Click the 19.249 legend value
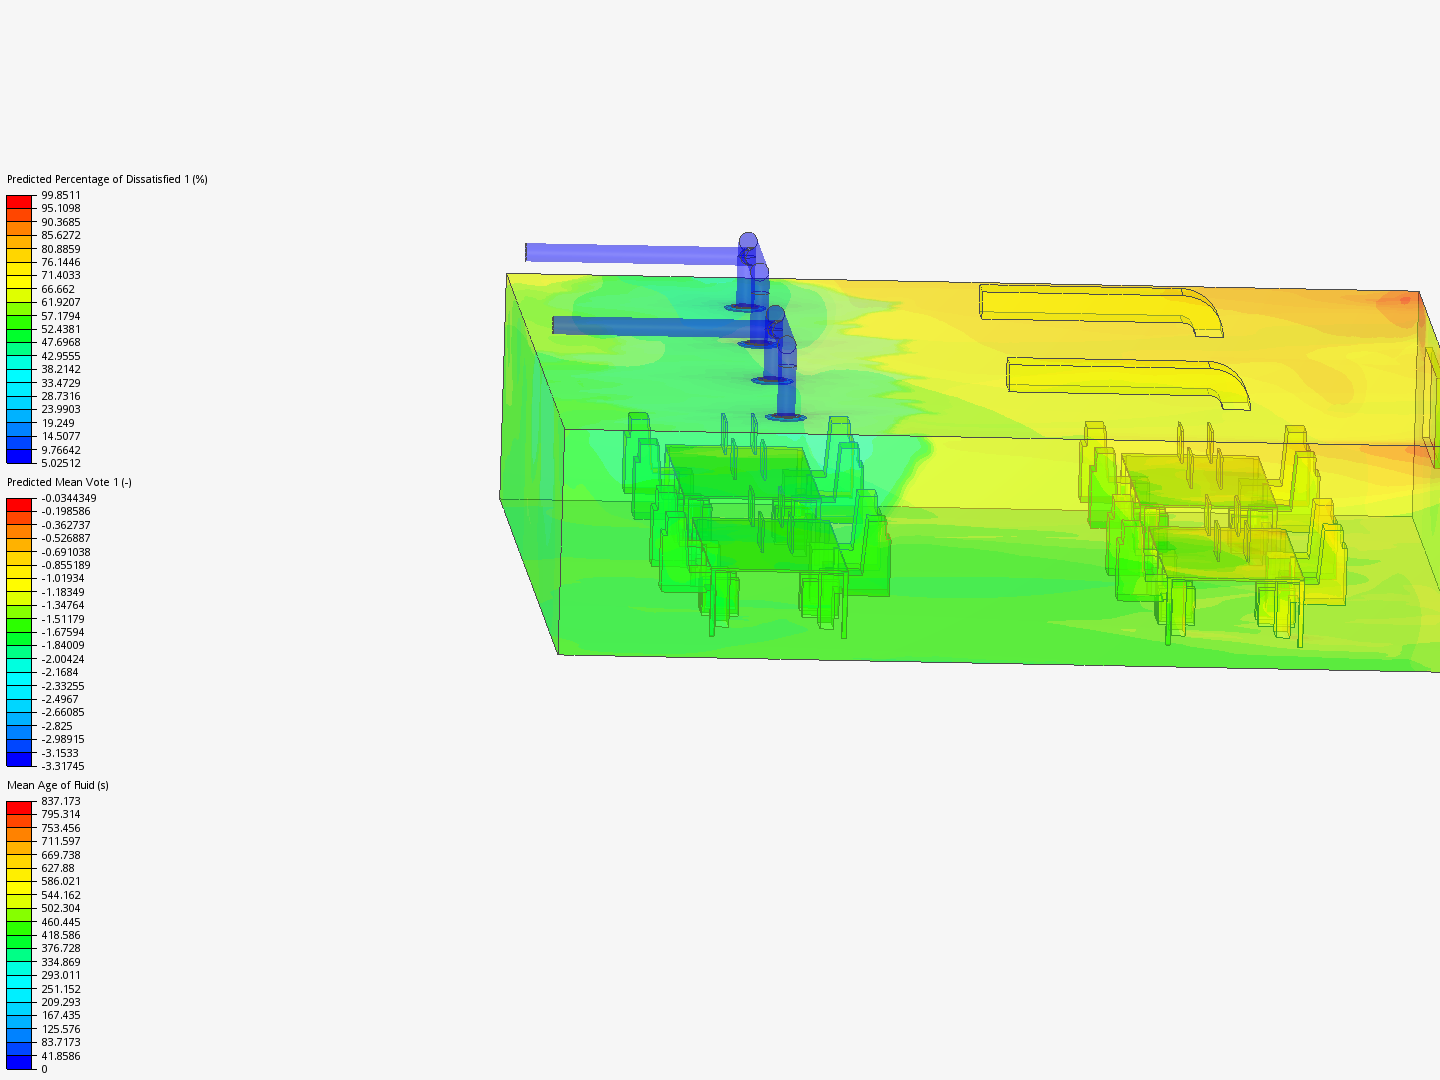The image size is (1440, 1080). click(x=58, y=423)
